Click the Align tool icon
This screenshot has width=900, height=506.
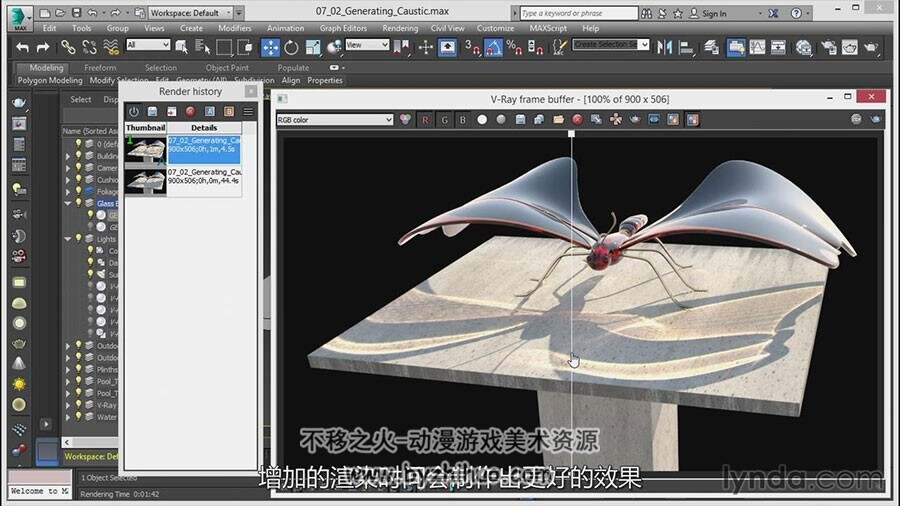685,47
